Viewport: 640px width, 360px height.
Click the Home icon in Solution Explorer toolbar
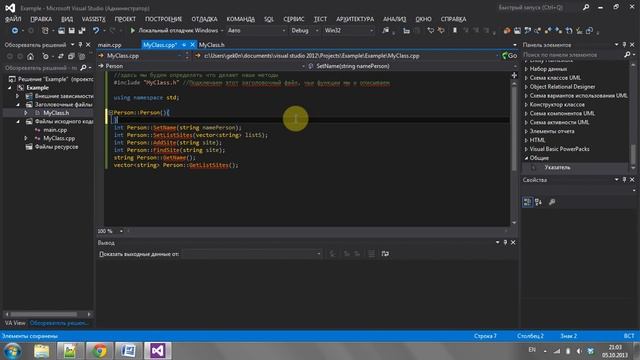tap(30, 56)
